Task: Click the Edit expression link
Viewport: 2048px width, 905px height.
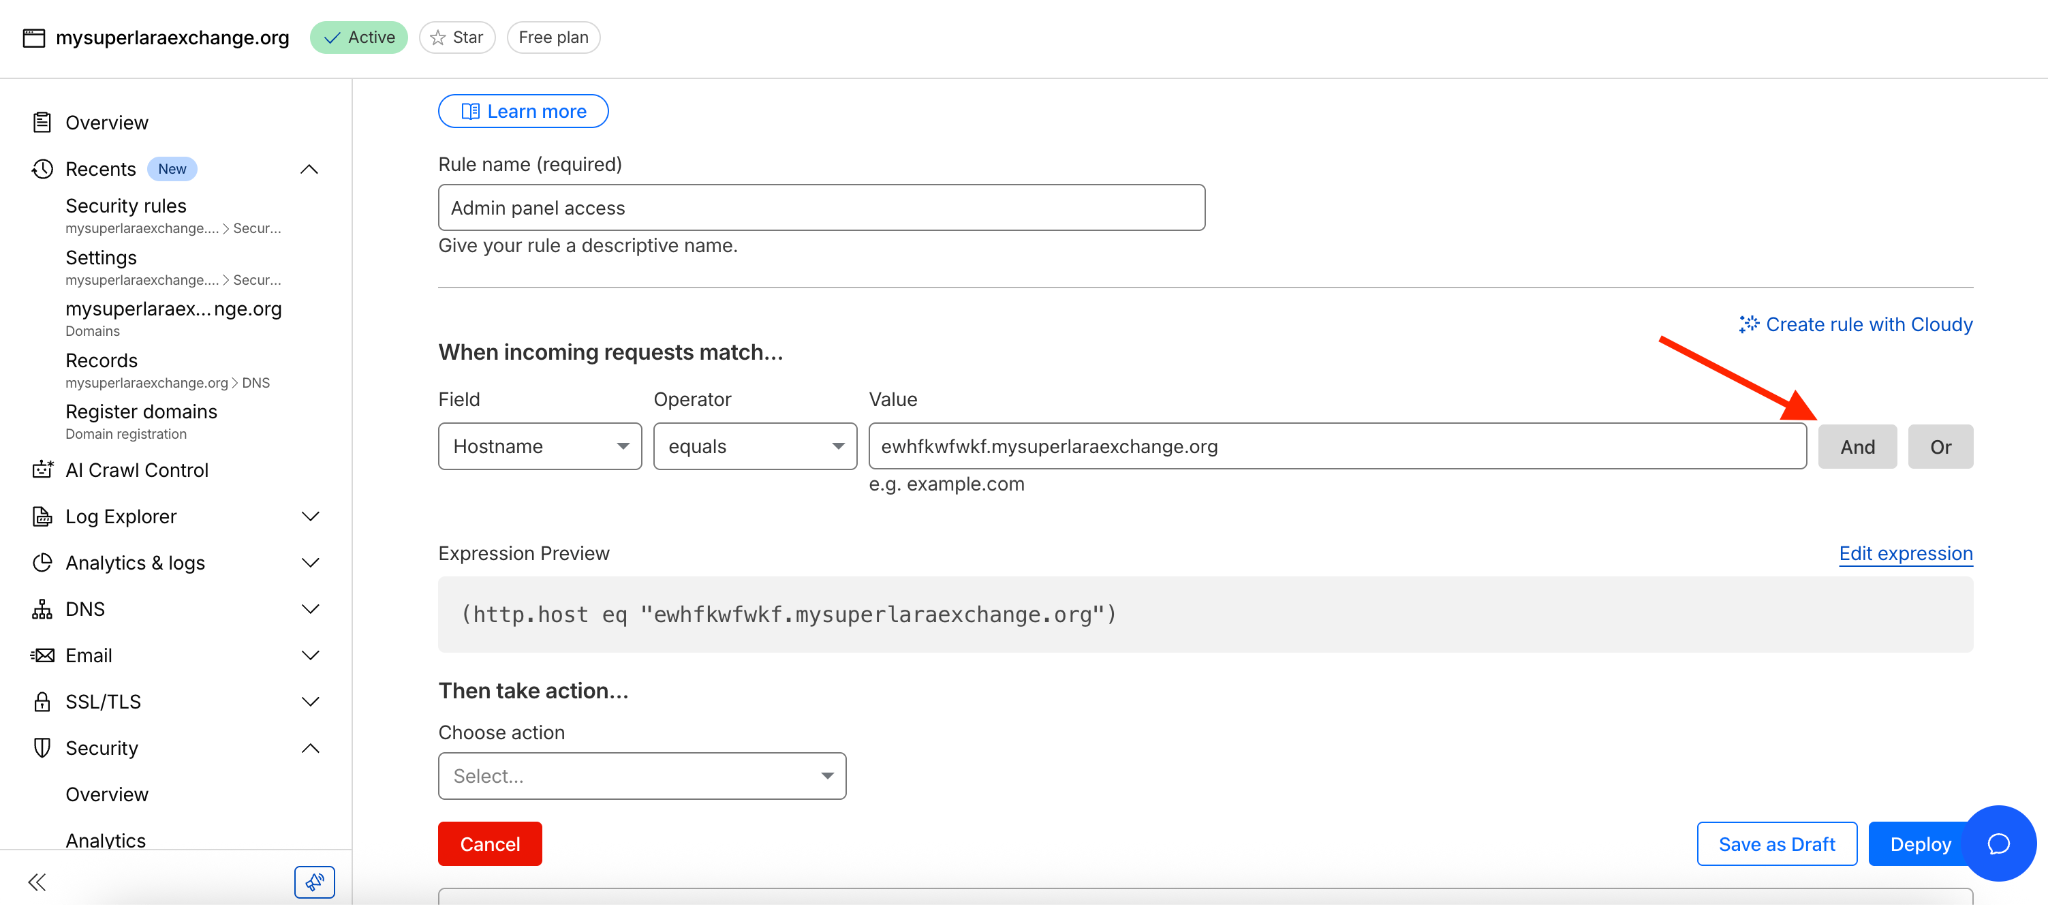Action: [x=1905, y=554]
